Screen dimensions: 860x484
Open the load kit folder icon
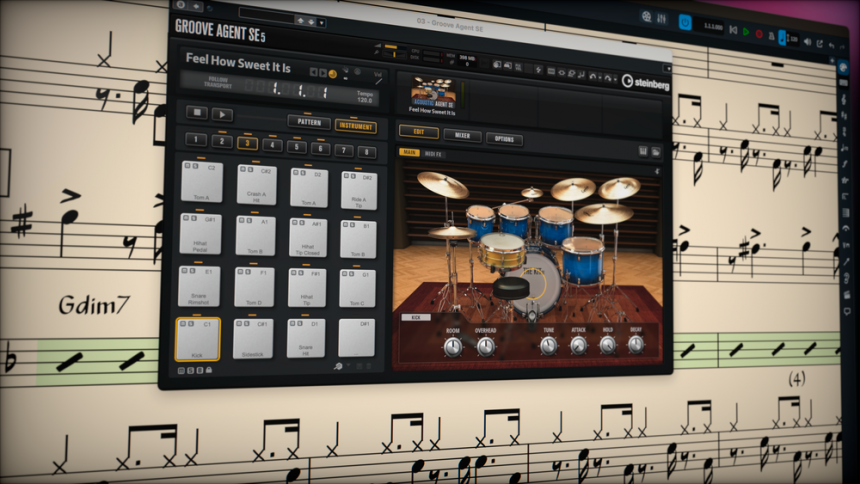coord(656,152)
